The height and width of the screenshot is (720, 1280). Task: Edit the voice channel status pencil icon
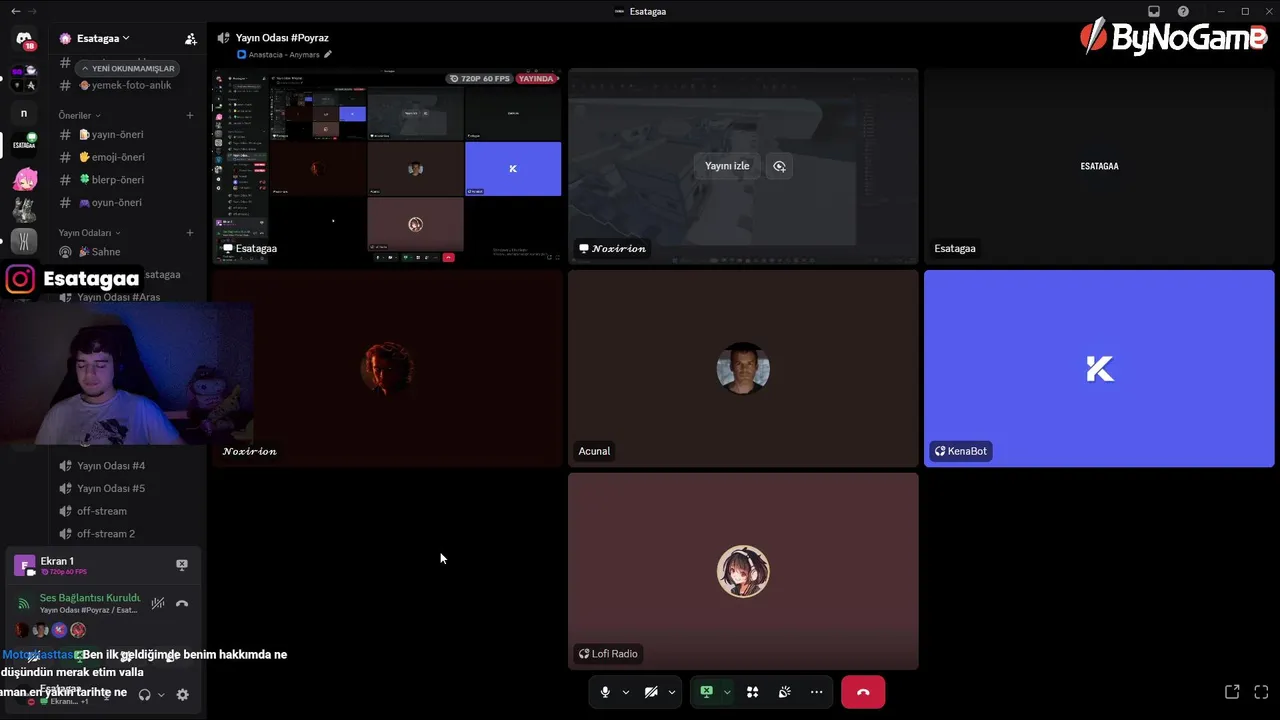pos(328,55)
